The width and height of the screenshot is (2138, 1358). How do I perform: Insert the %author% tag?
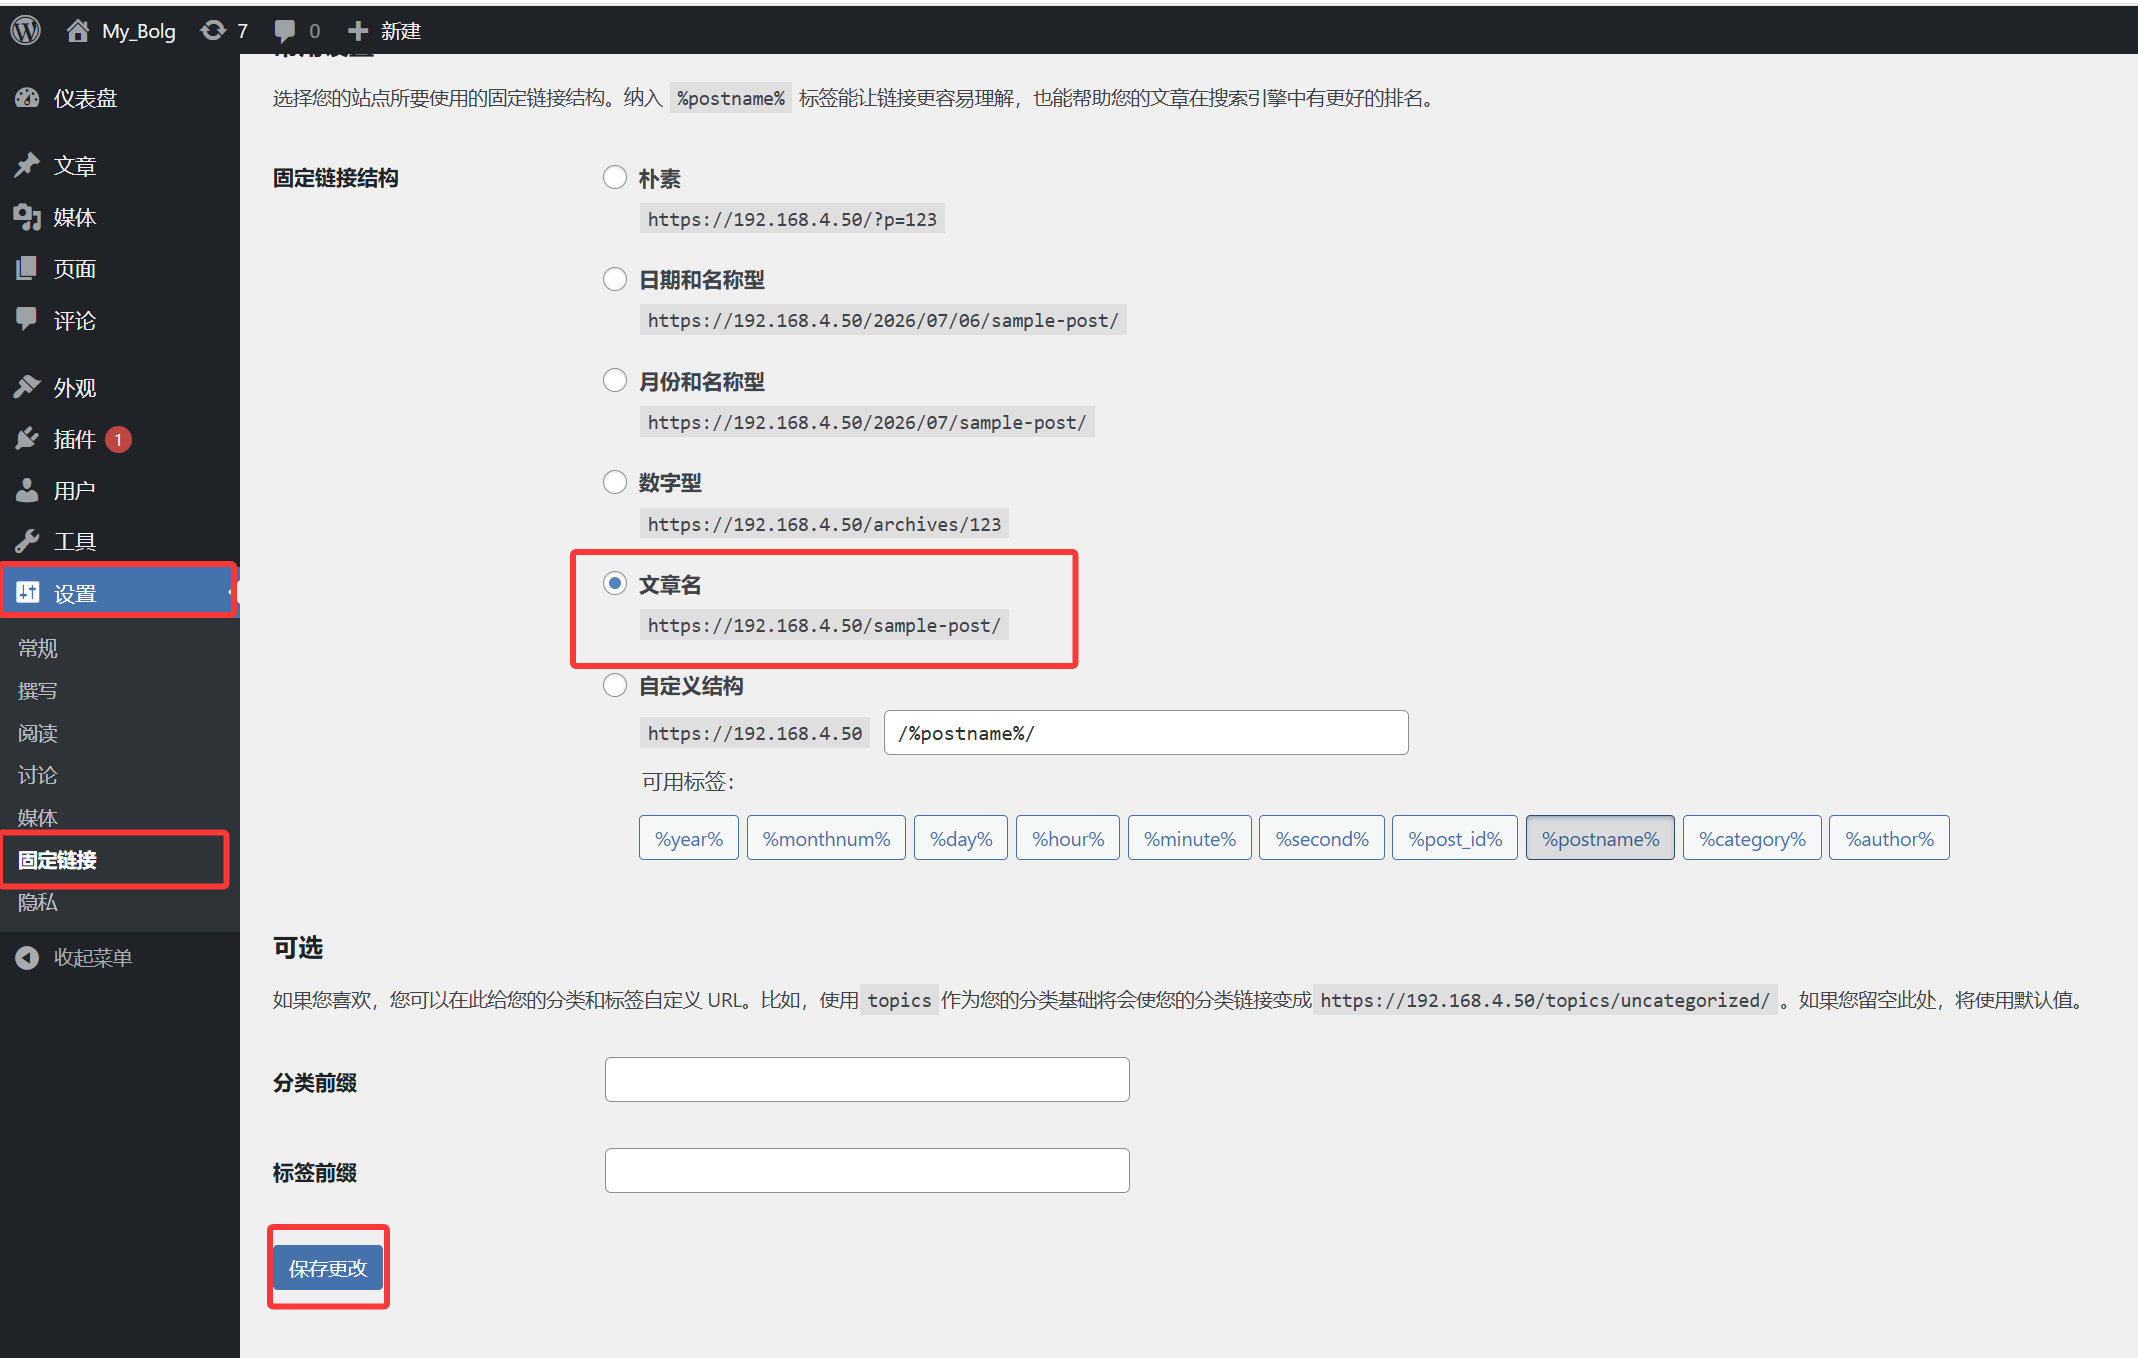tap(1889, 838)
